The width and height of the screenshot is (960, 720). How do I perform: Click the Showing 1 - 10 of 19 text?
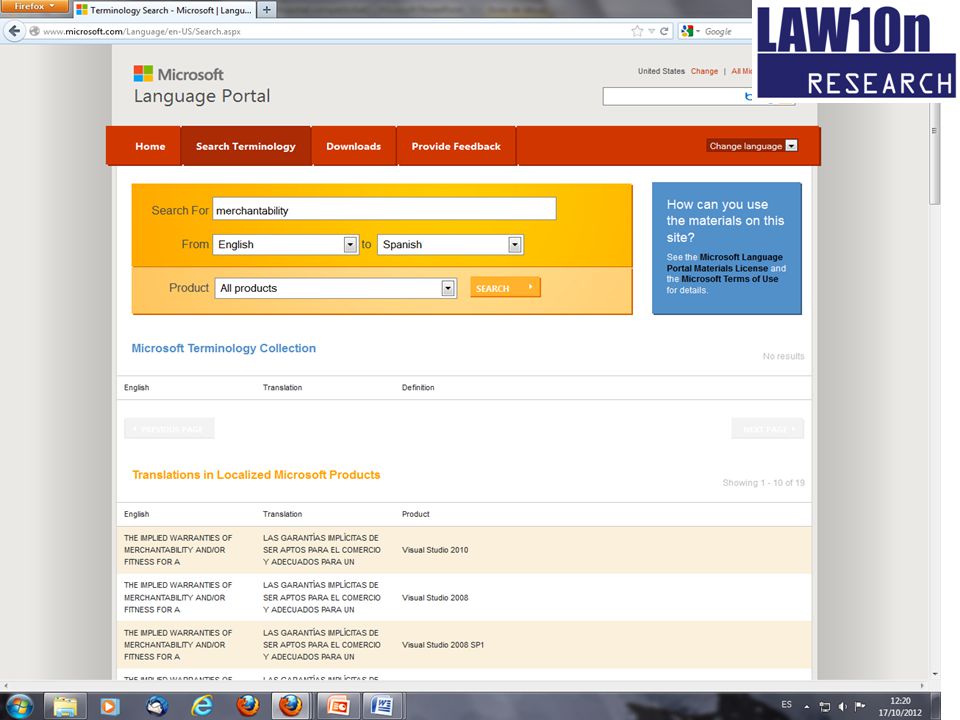763,483
